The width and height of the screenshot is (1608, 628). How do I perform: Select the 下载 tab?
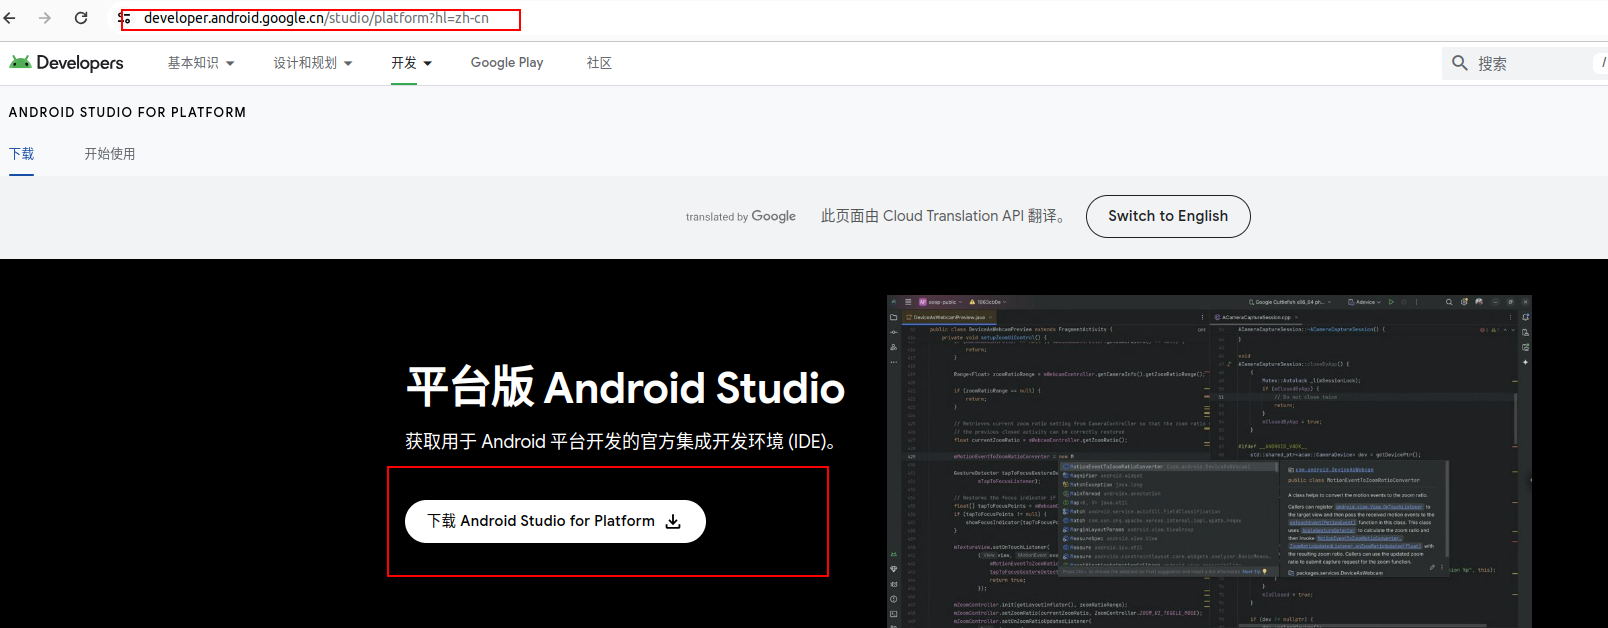point(21,154)
